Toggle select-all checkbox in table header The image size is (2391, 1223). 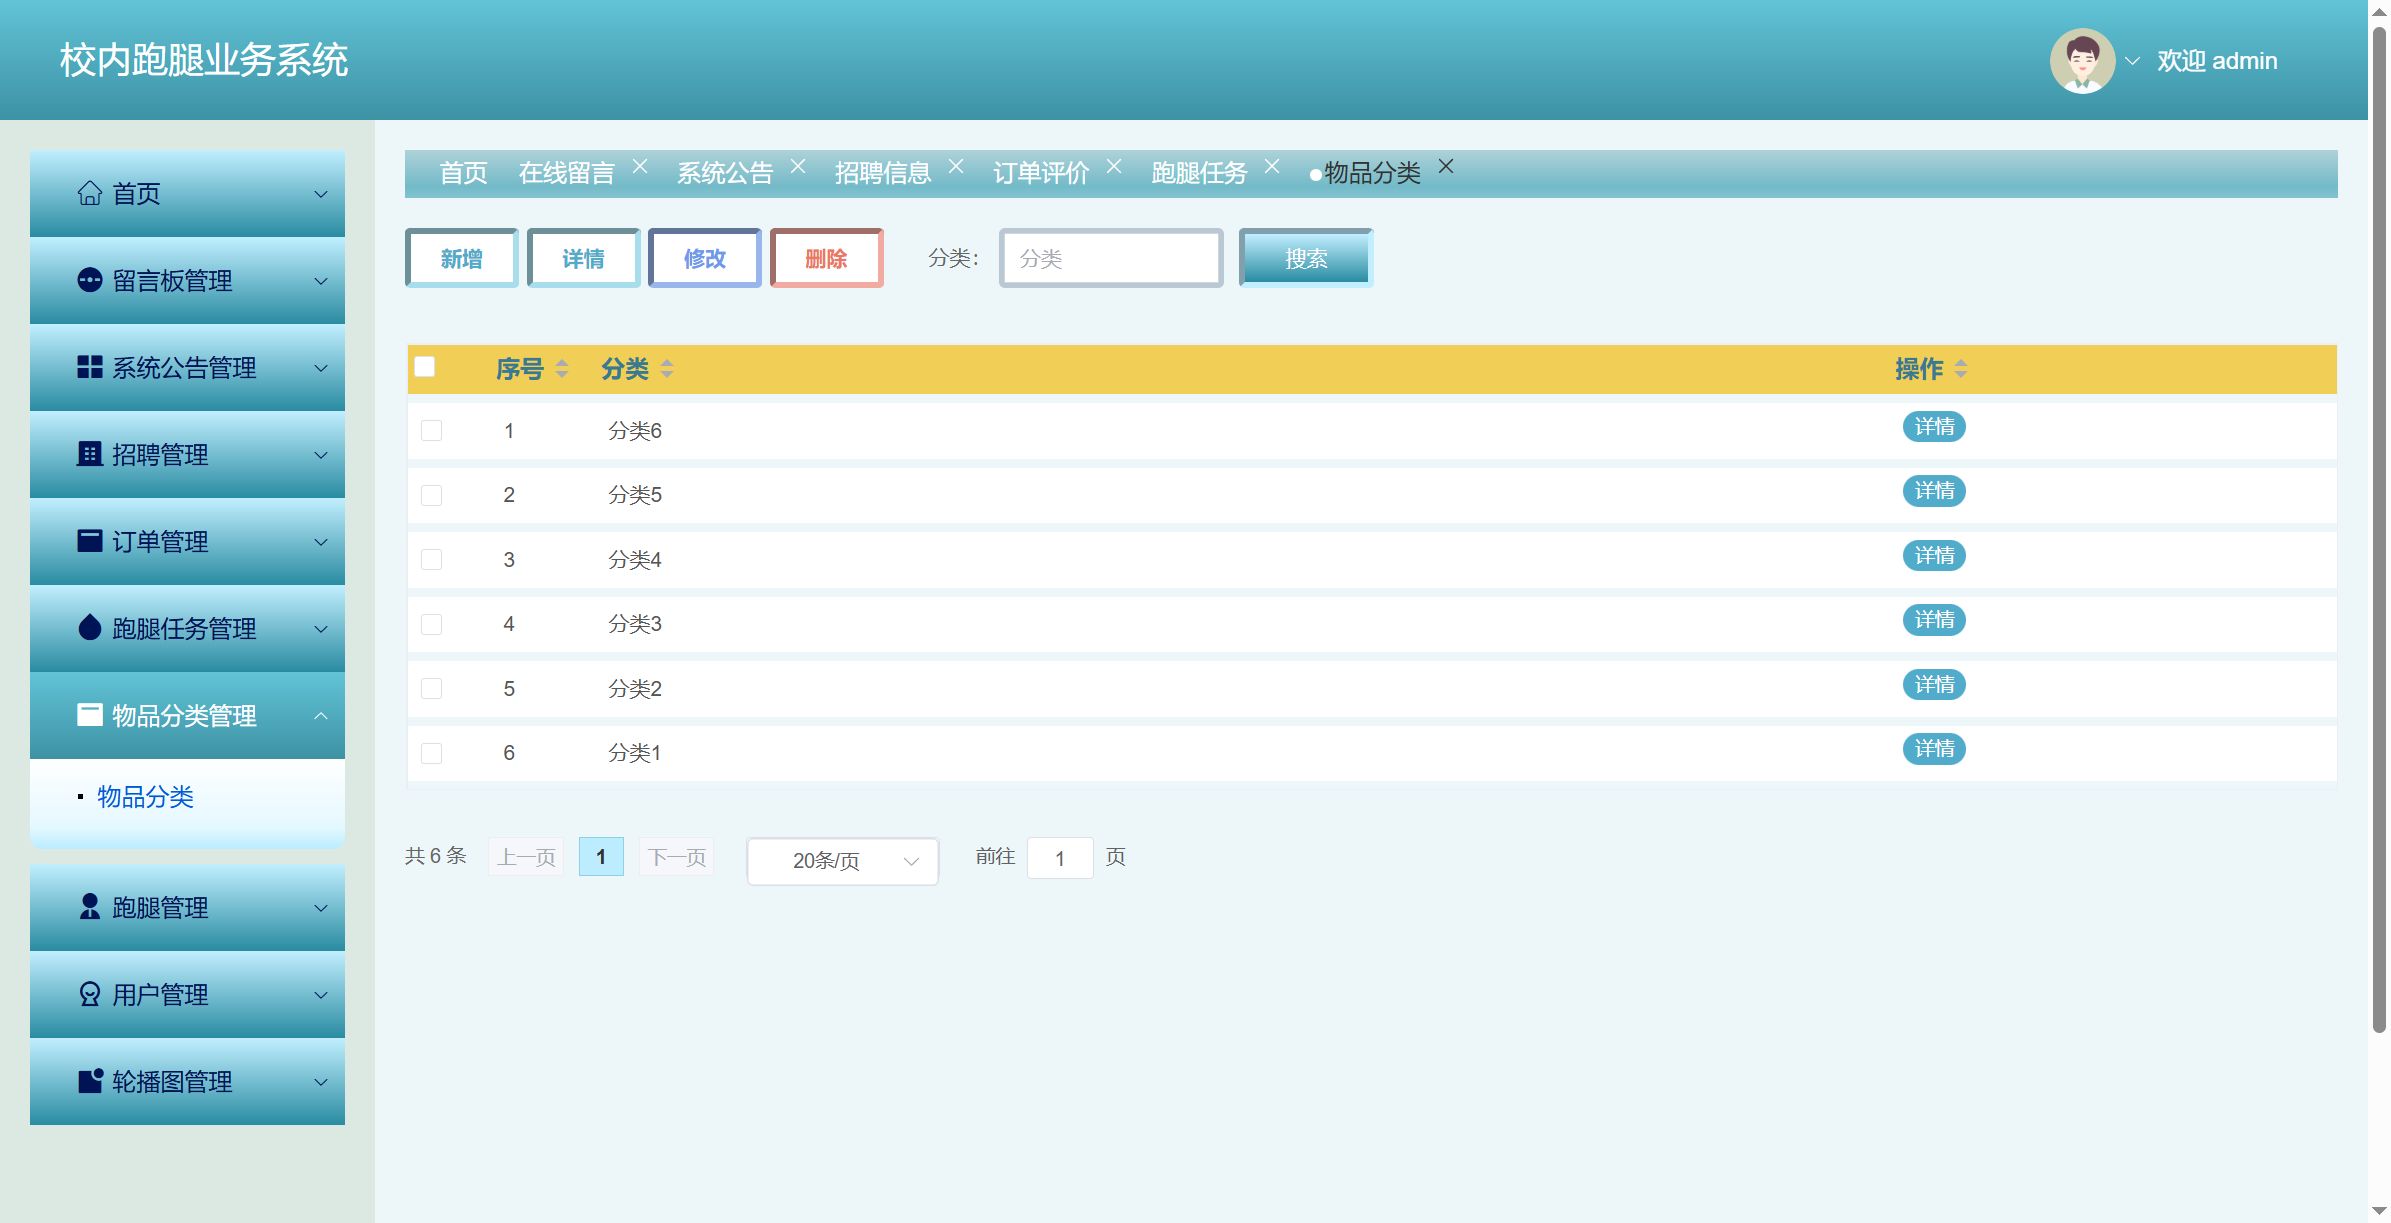point(425,367)
